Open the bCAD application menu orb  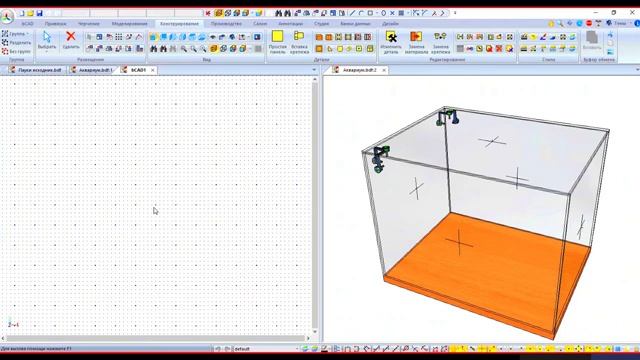pos(7,17)
